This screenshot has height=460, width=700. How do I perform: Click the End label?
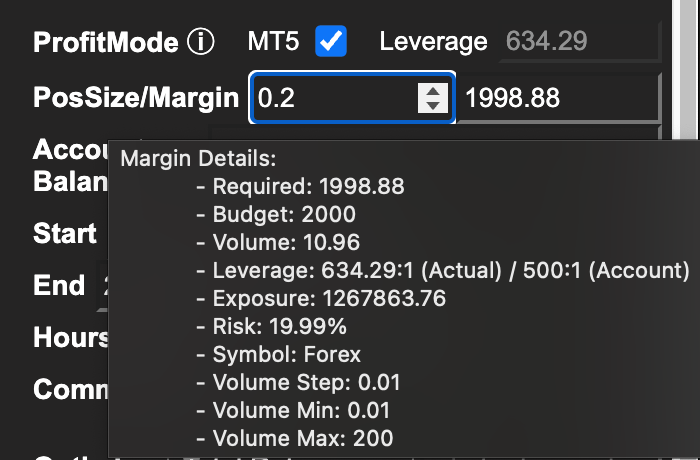coord(59,286)
